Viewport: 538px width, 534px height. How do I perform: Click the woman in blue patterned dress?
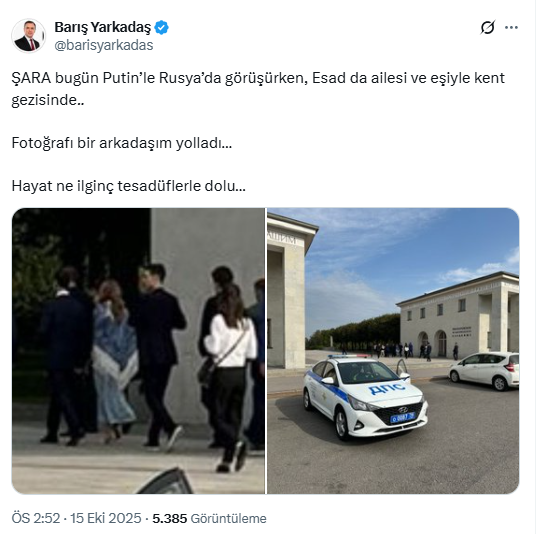coord(113,357)
